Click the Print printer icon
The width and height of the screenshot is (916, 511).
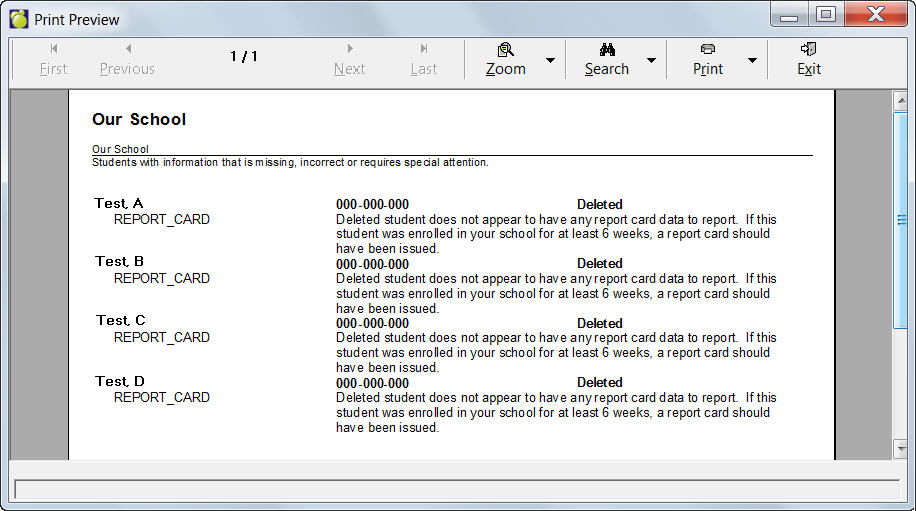tap(708, 49)
